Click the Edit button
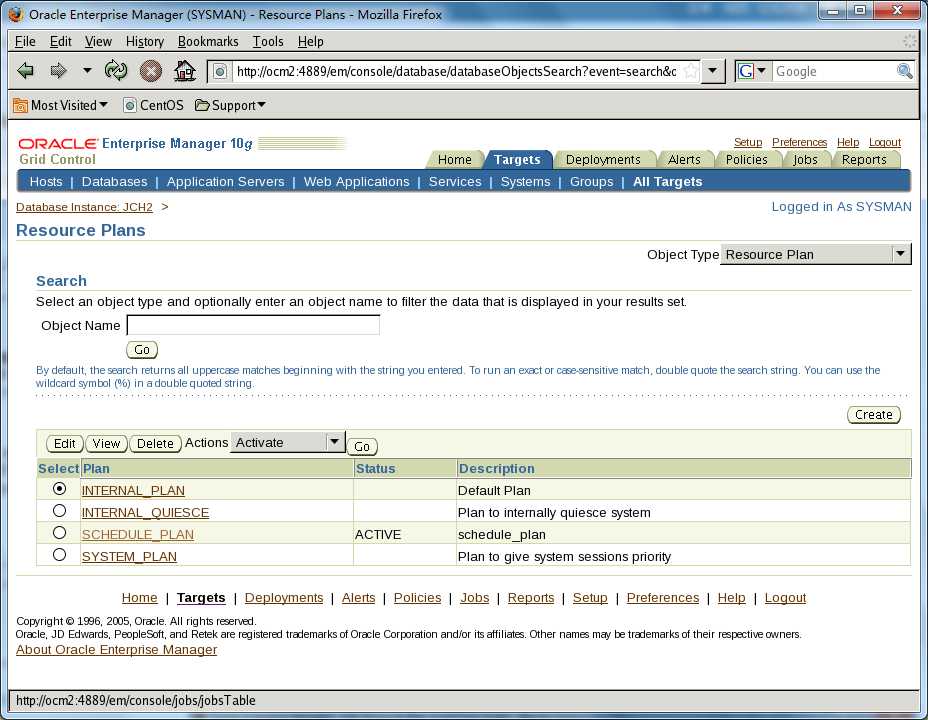Image resolution: width=928 pixels, height=720 pixels. 65,444
